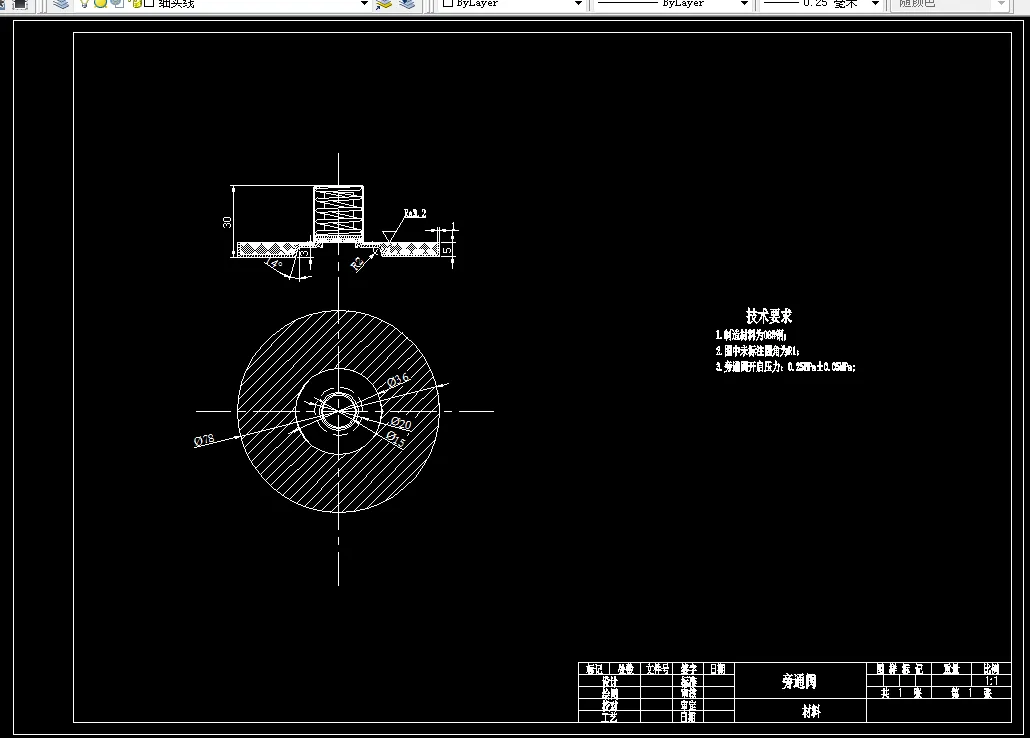Viewport: 1030px width, 738px height.
Task: Select the Ø15 diameter dimension
Action: [395, 439]
